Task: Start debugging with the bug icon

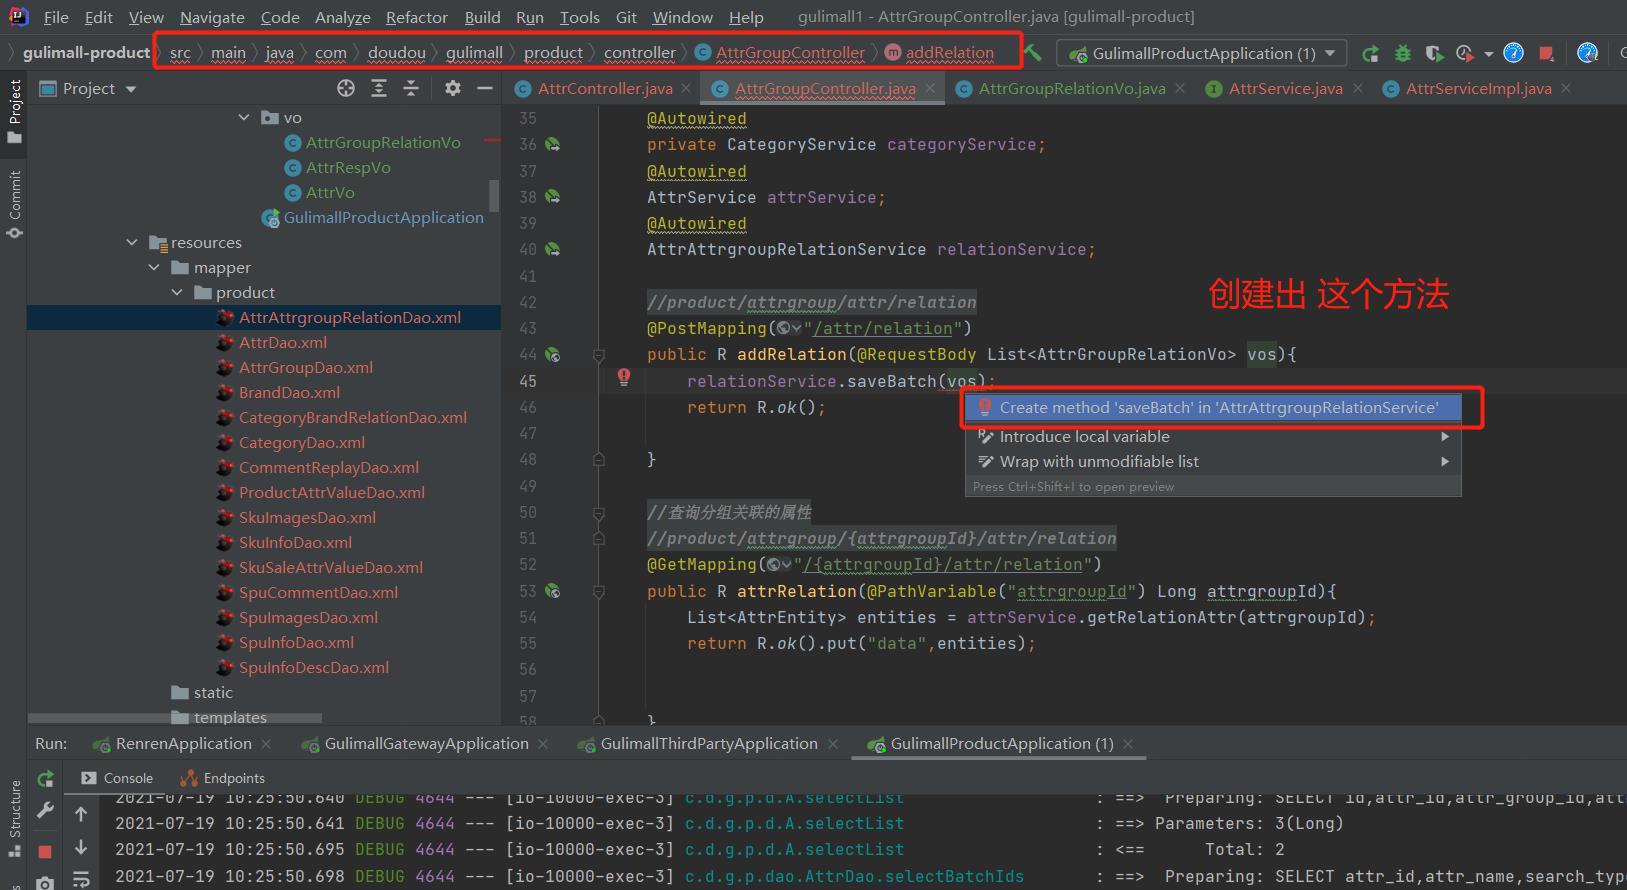Action: point(1403,53)
